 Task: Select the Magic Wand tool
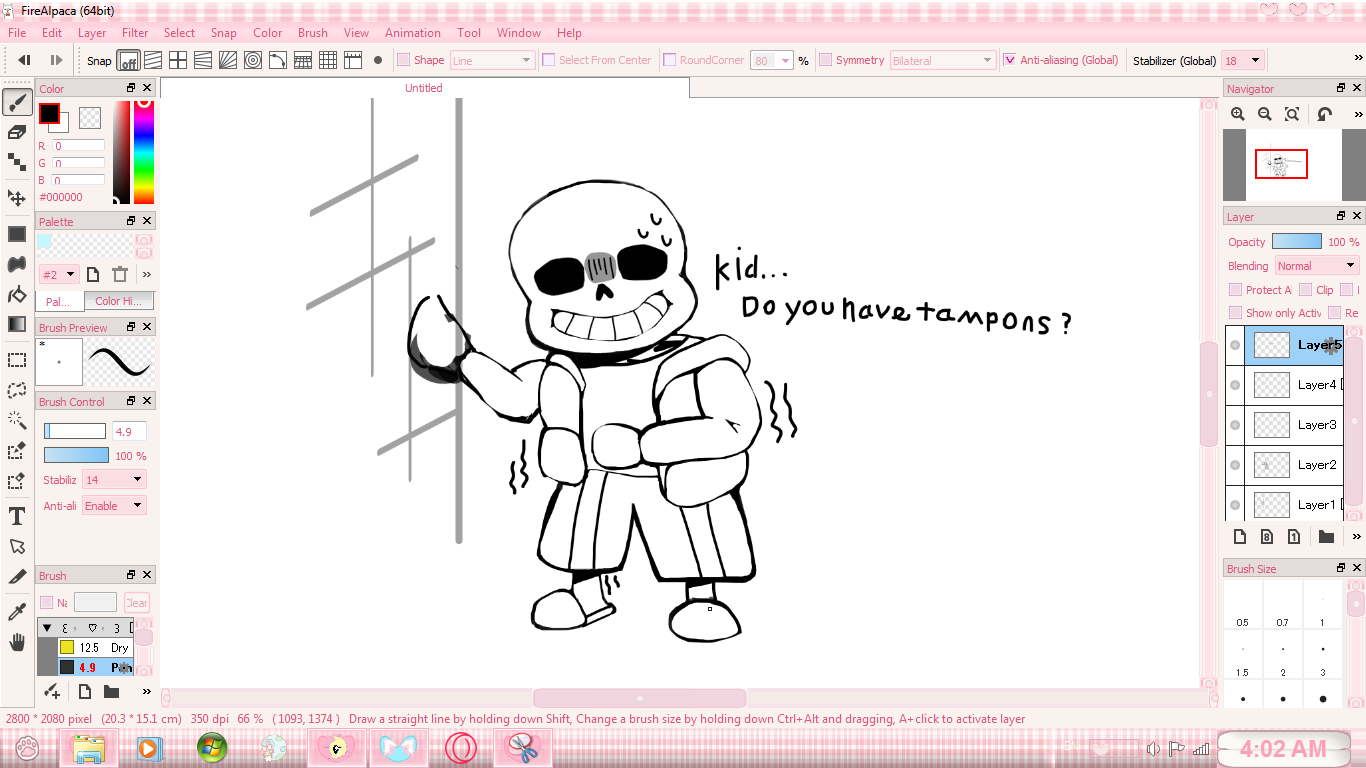point(17,420)
